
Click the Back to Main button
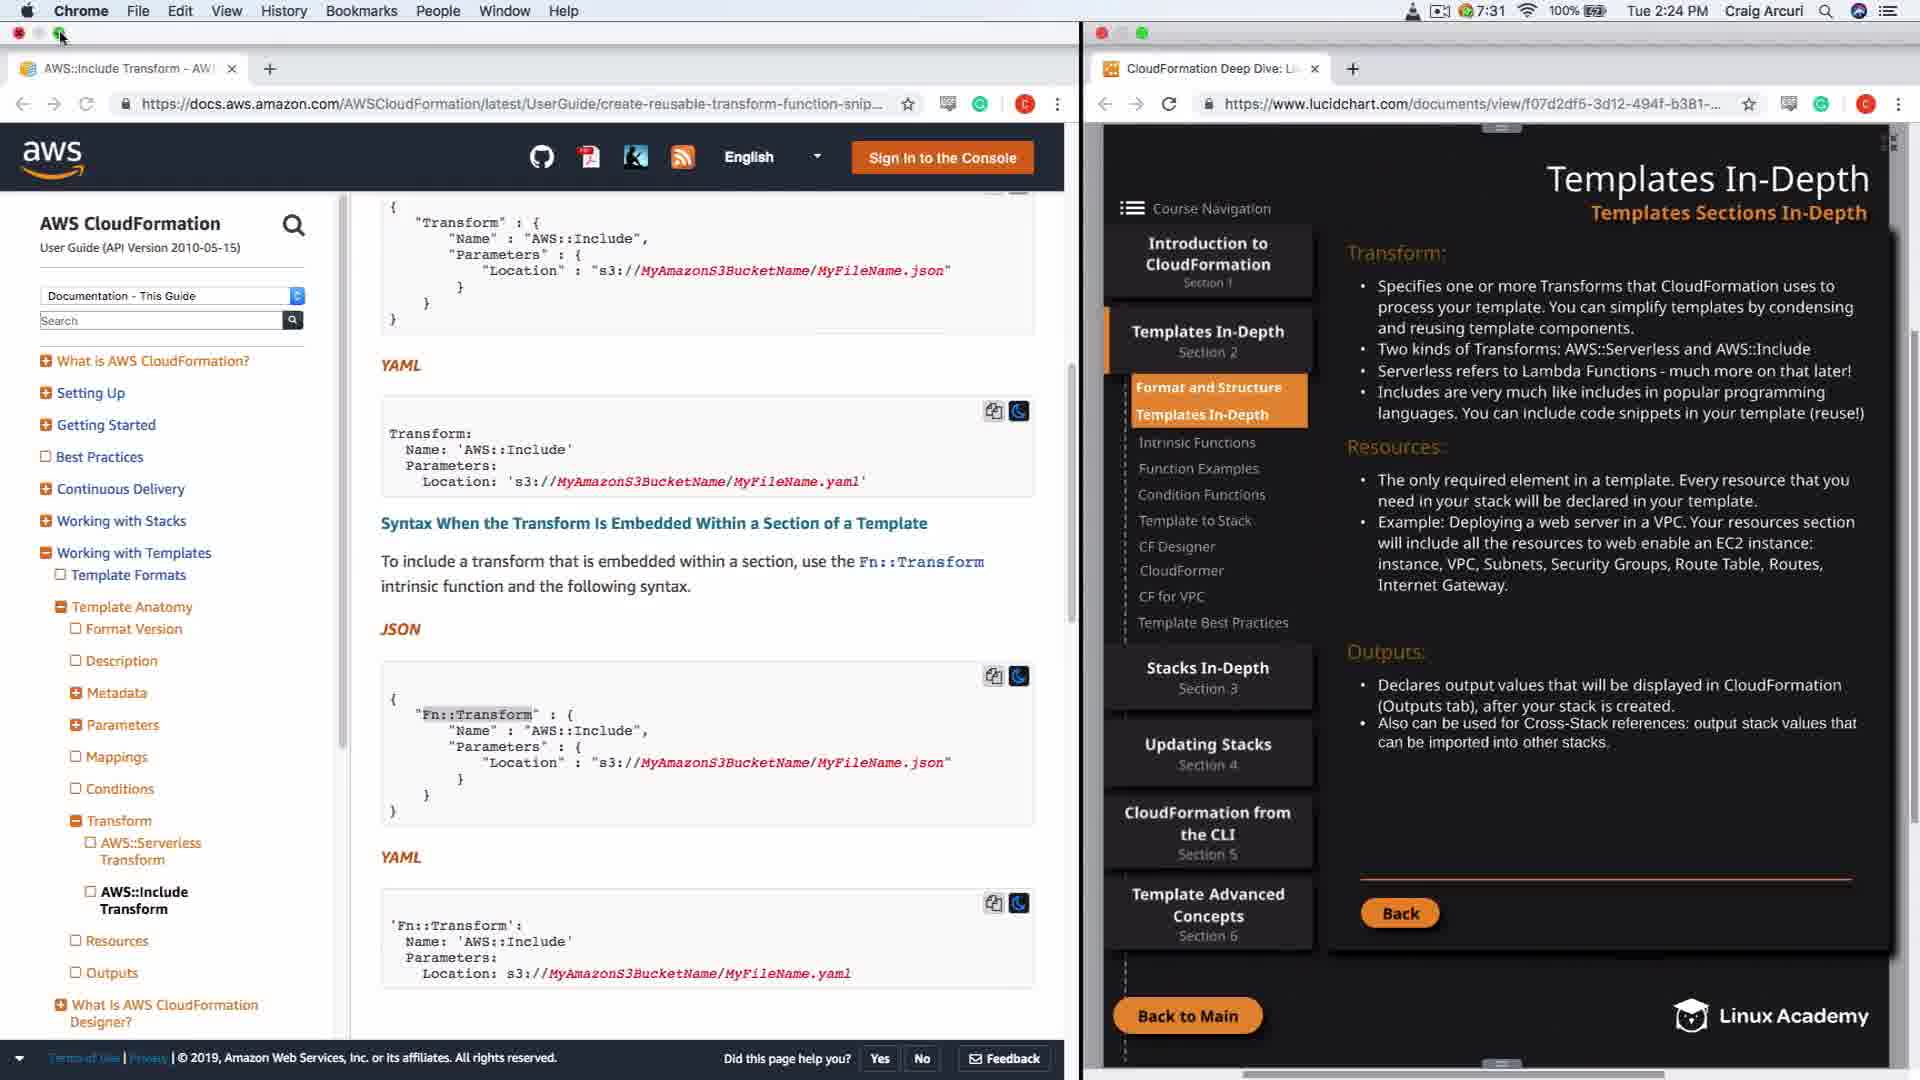coord(1187,1016)
